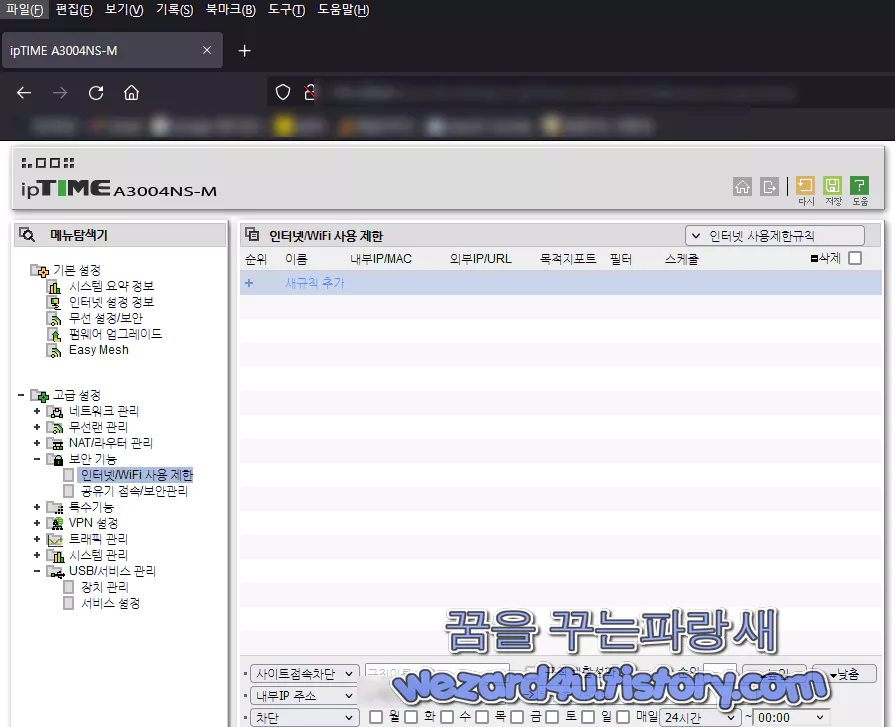Open the 인터넷 사용제한규칙 dropdown

pos(775,236)
